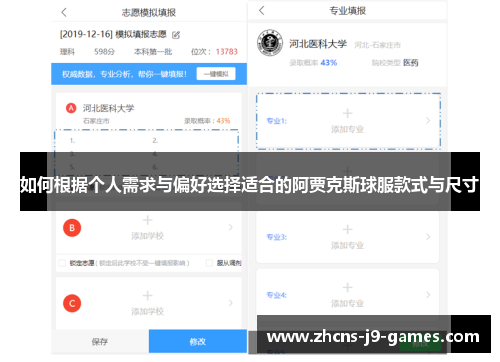Add major in 专业1 plus icon
Image resolution: width=500 pixels, height=362 pixels.
click(x=347, y=113)
